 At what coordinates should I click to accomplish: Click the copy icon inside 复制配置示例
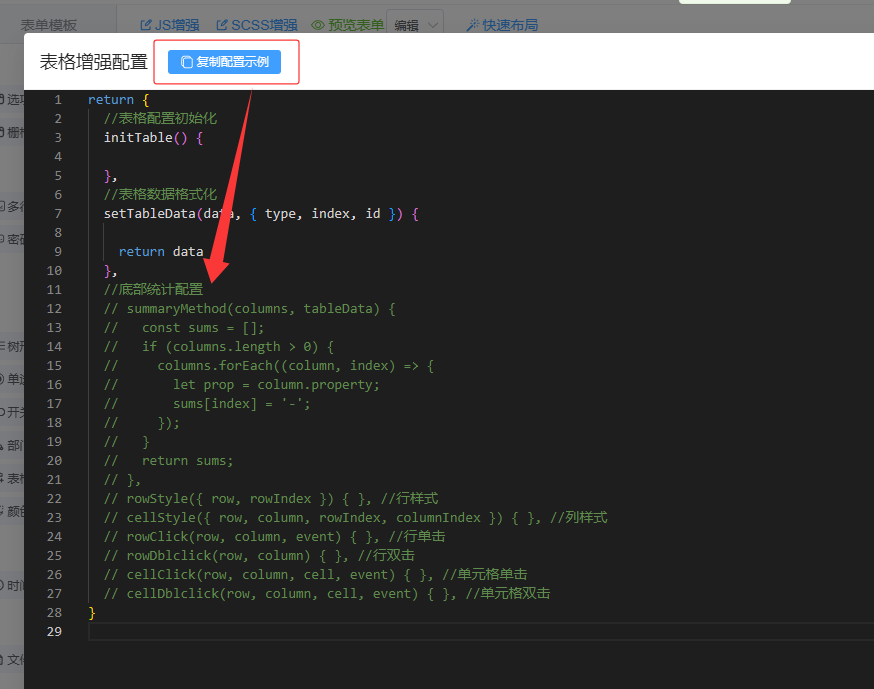(x=186, y=62)
